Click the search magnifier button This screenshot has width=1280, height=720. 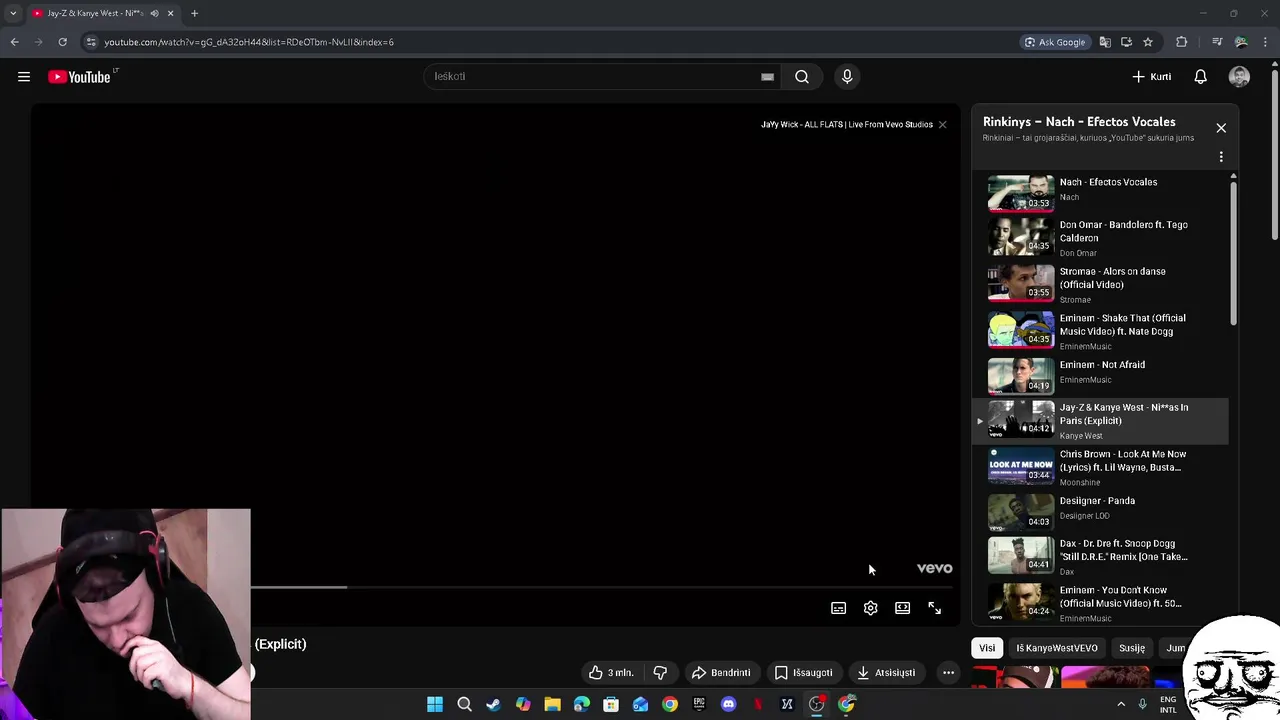coord(802,77)
